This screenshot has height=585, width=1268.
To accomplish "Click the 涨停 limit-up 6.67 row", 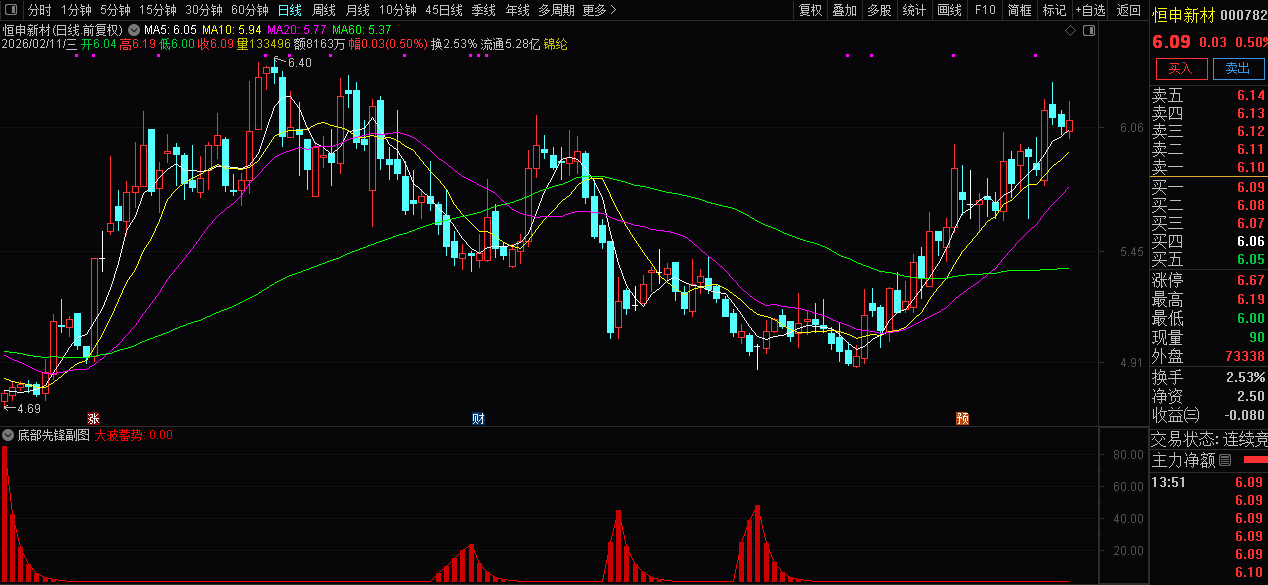I will coord(1208,280).
